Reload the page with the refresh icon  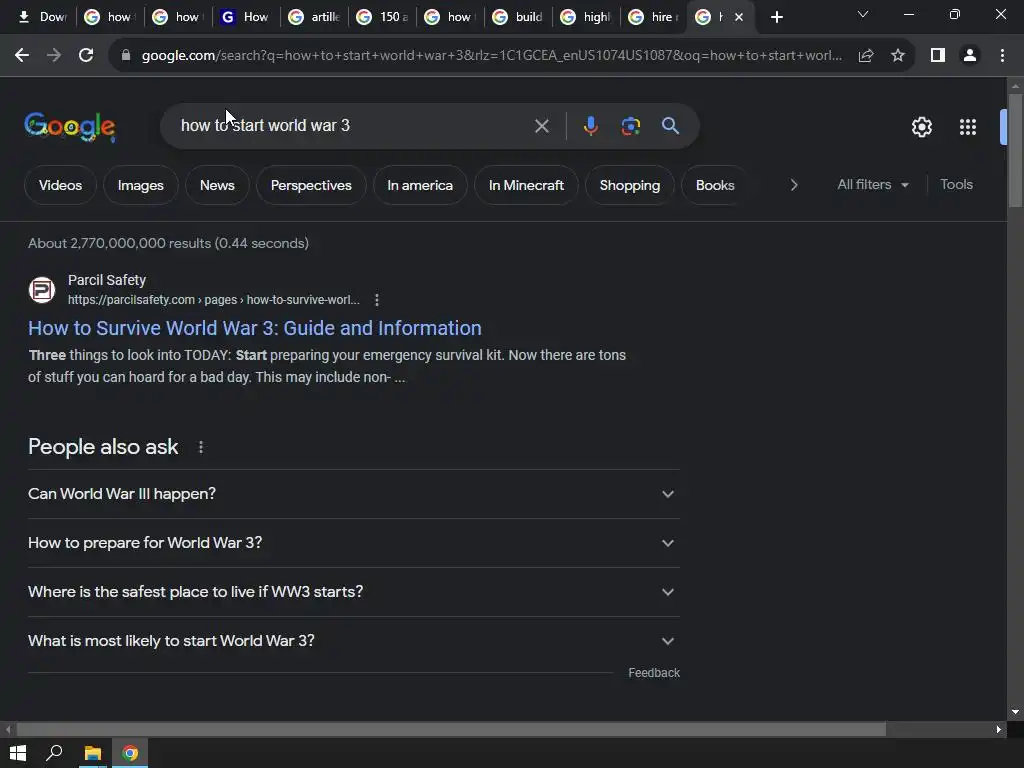86,56
